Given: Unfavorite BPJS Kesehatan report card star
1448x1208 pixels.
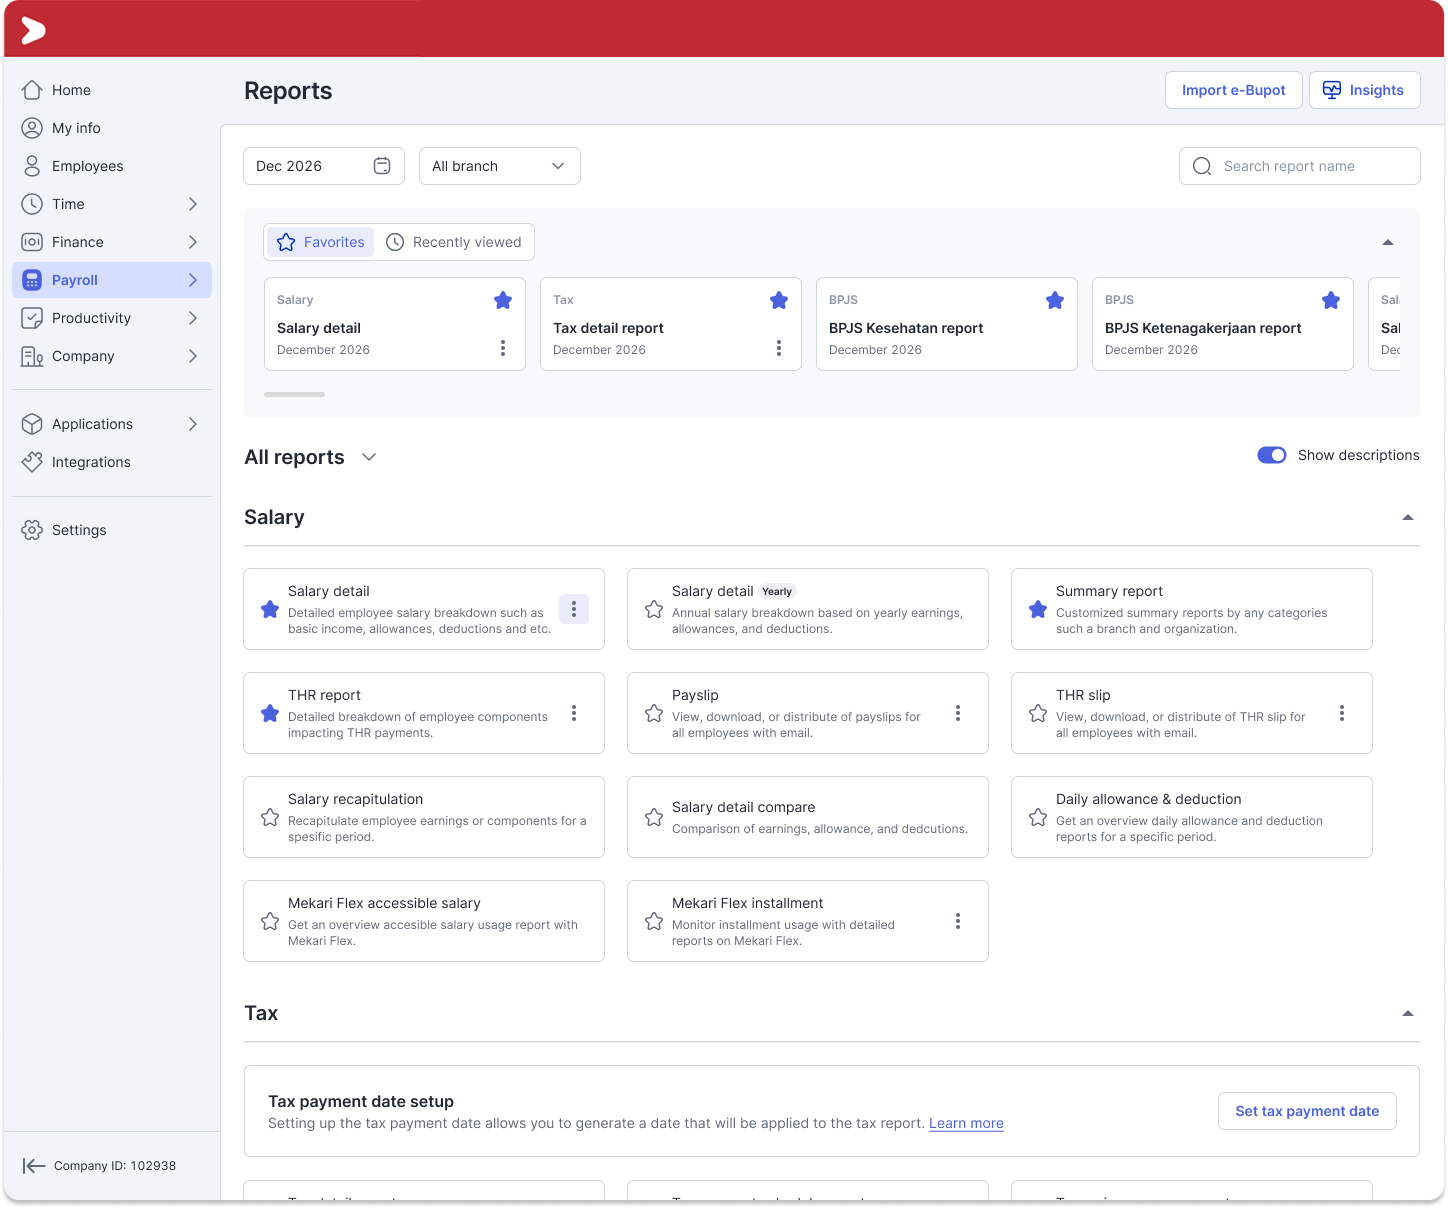Looking at the screenshot, I should (x=1055, y=300).
